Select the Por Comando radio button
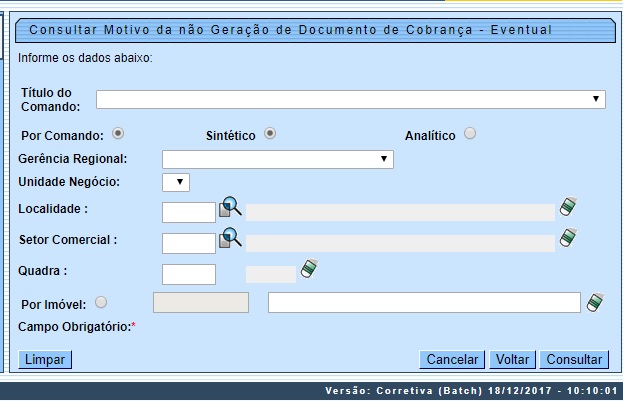 click(118, 133)
